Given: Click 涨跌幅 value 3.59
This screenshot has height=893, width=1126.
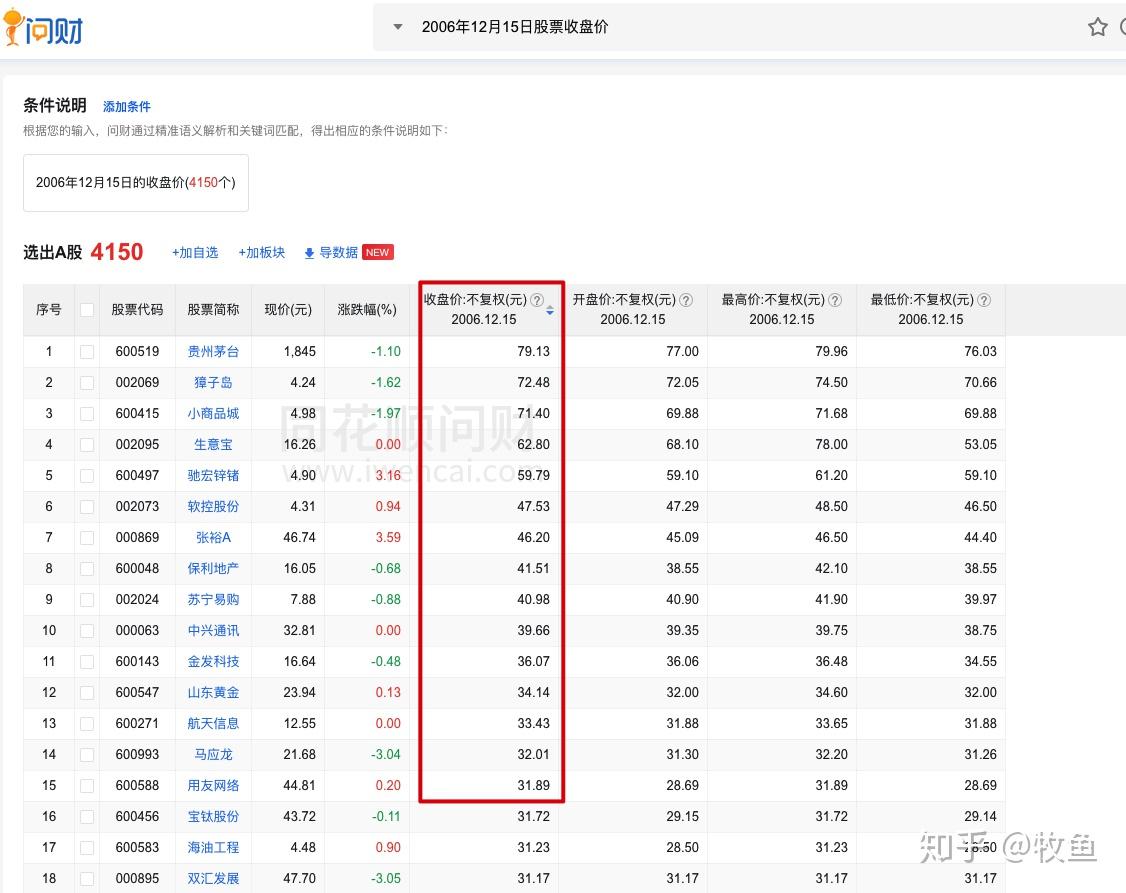Looking at the screenshot, I should click(388, 537).
